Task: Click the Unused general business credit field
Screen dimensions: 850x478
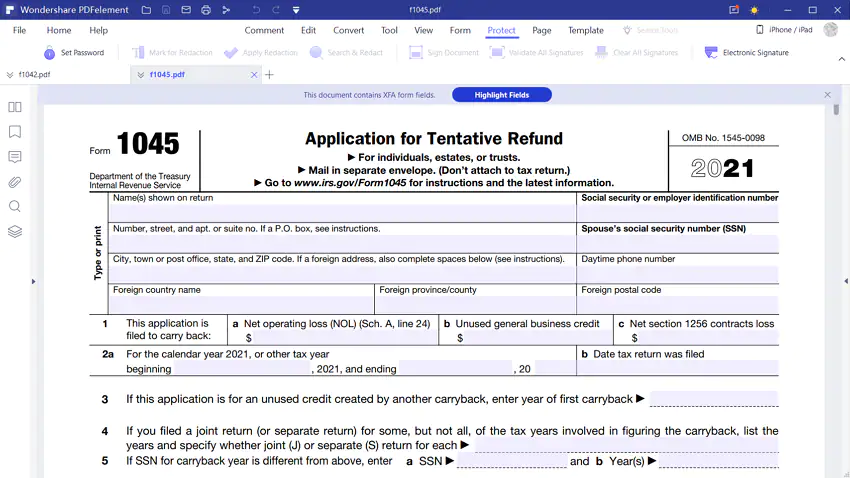Action: (538, 338)
